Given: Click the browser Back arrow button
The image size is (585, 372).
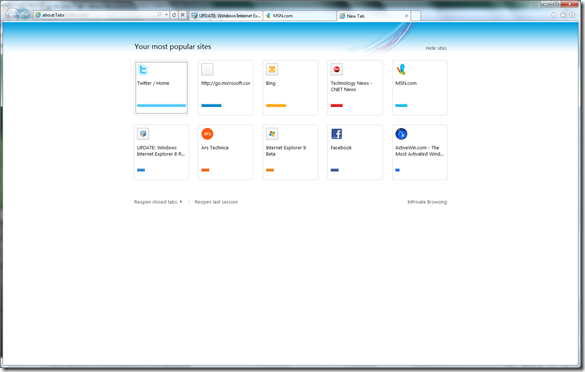Looking at the screenshot, I should click(13, 15).
